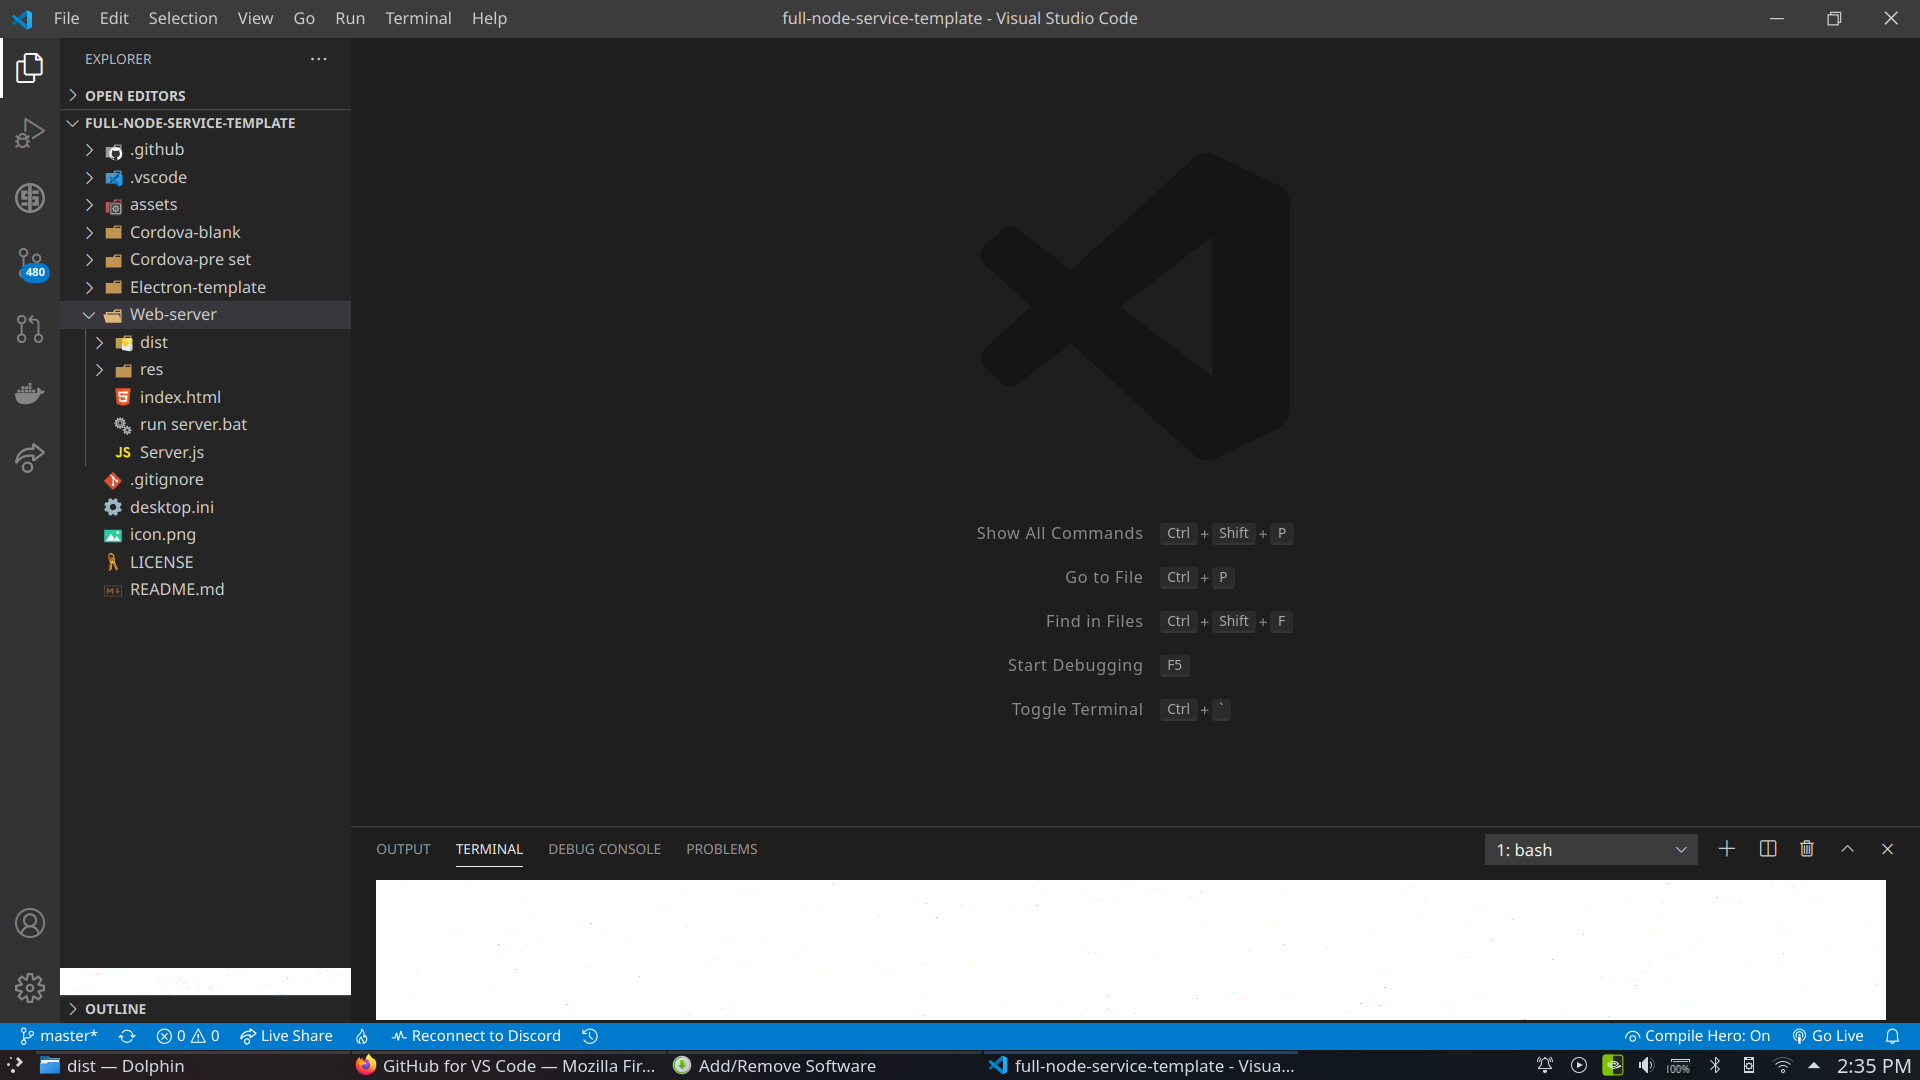
Task: Click the master* branch indicator
Action: 59,1036
